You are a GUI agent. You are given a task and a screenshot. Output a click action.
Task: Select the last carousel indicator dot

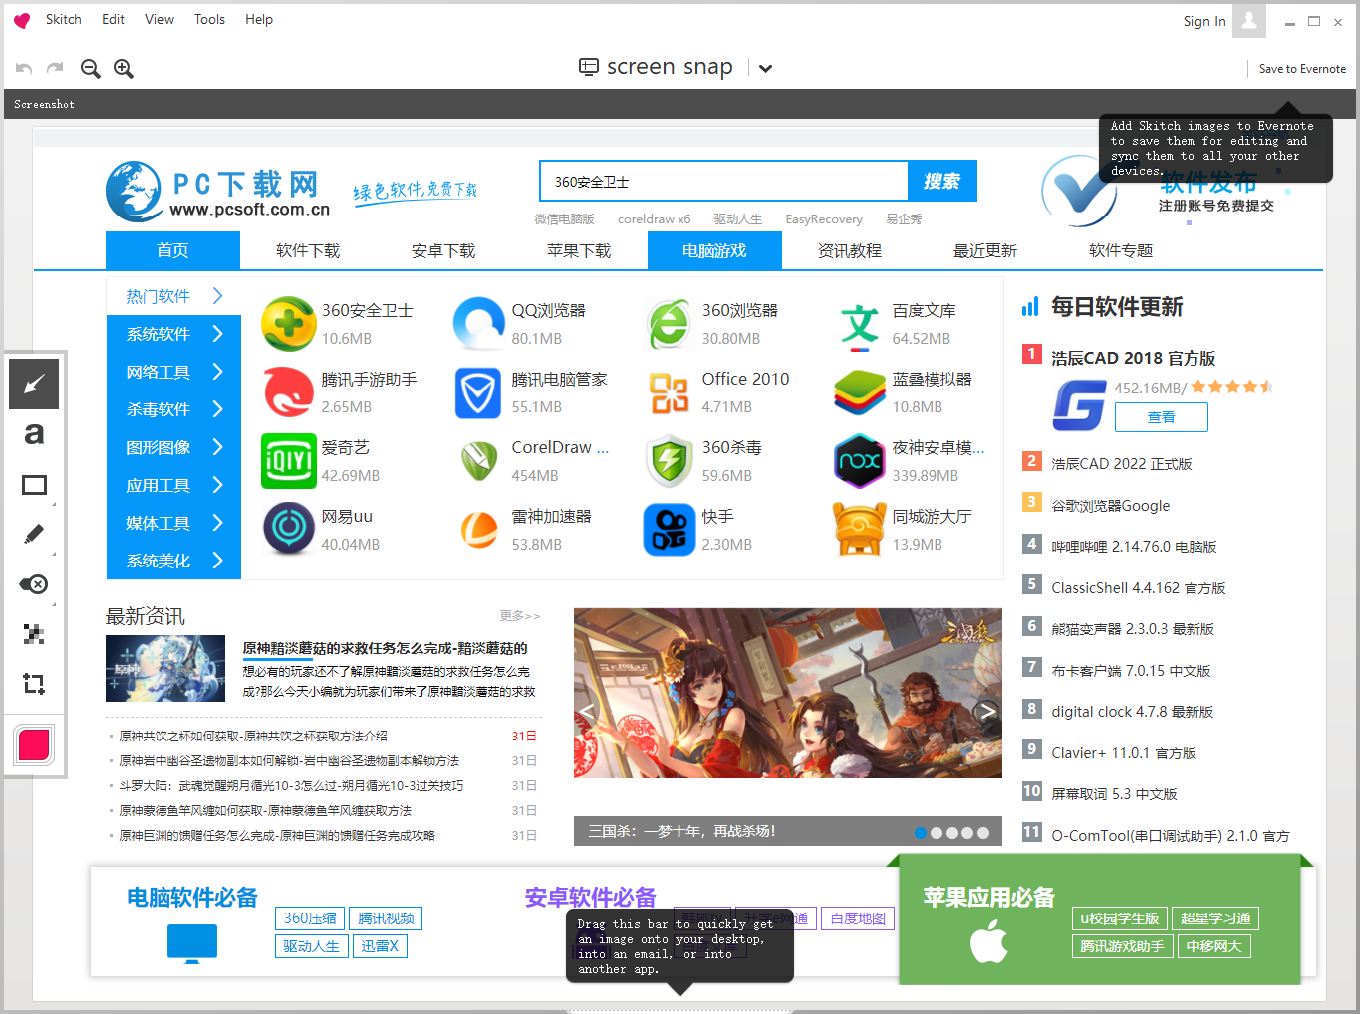pos(983,832)
